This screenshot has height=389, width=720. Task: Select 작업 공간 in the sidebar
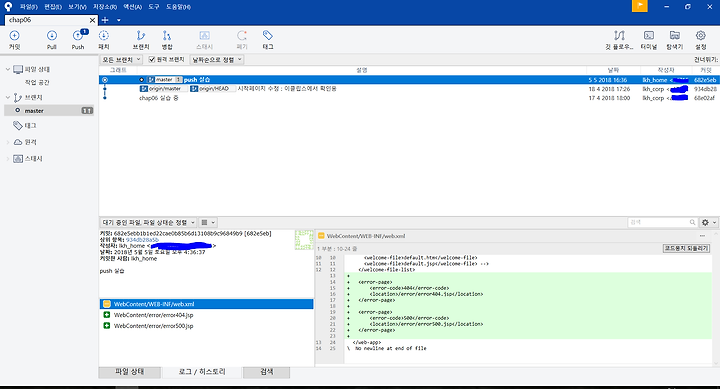coord(37,82)
